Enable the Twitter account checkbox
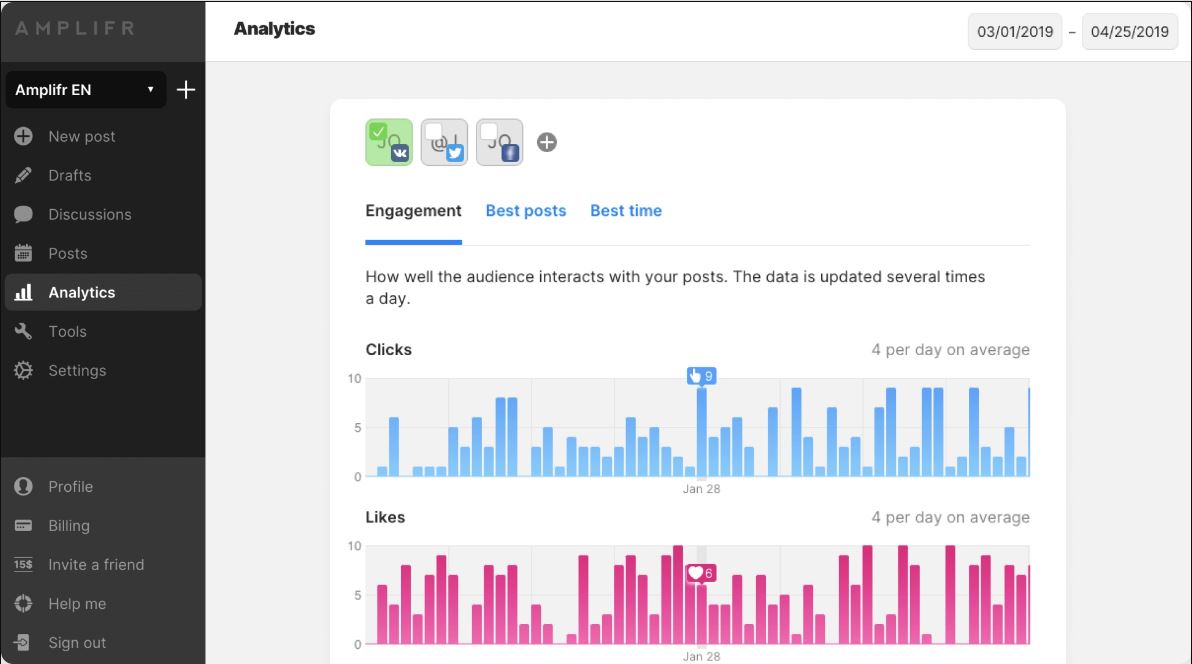Image resolution: width=1192 pixels, height=664 pixels. [x=434, y=131]
